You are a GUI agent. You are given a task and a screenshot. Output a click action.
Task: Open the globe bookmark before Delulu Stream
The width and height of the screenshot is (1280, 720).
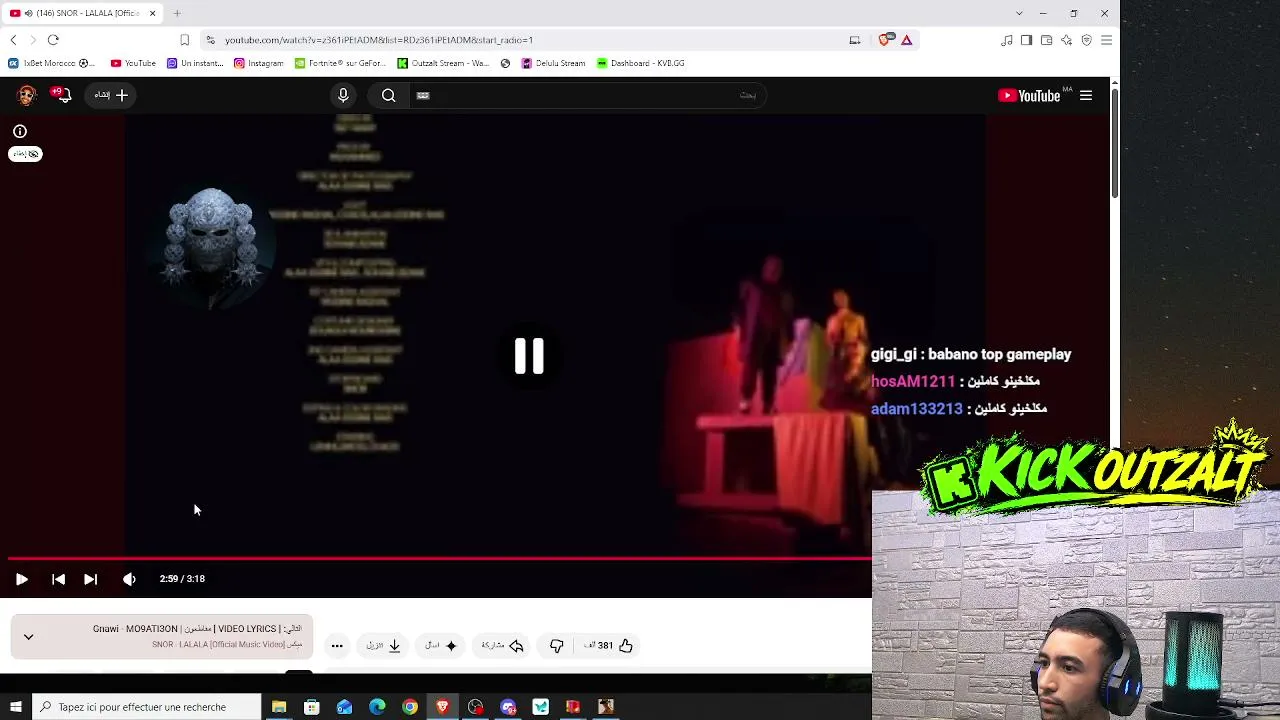506,63
